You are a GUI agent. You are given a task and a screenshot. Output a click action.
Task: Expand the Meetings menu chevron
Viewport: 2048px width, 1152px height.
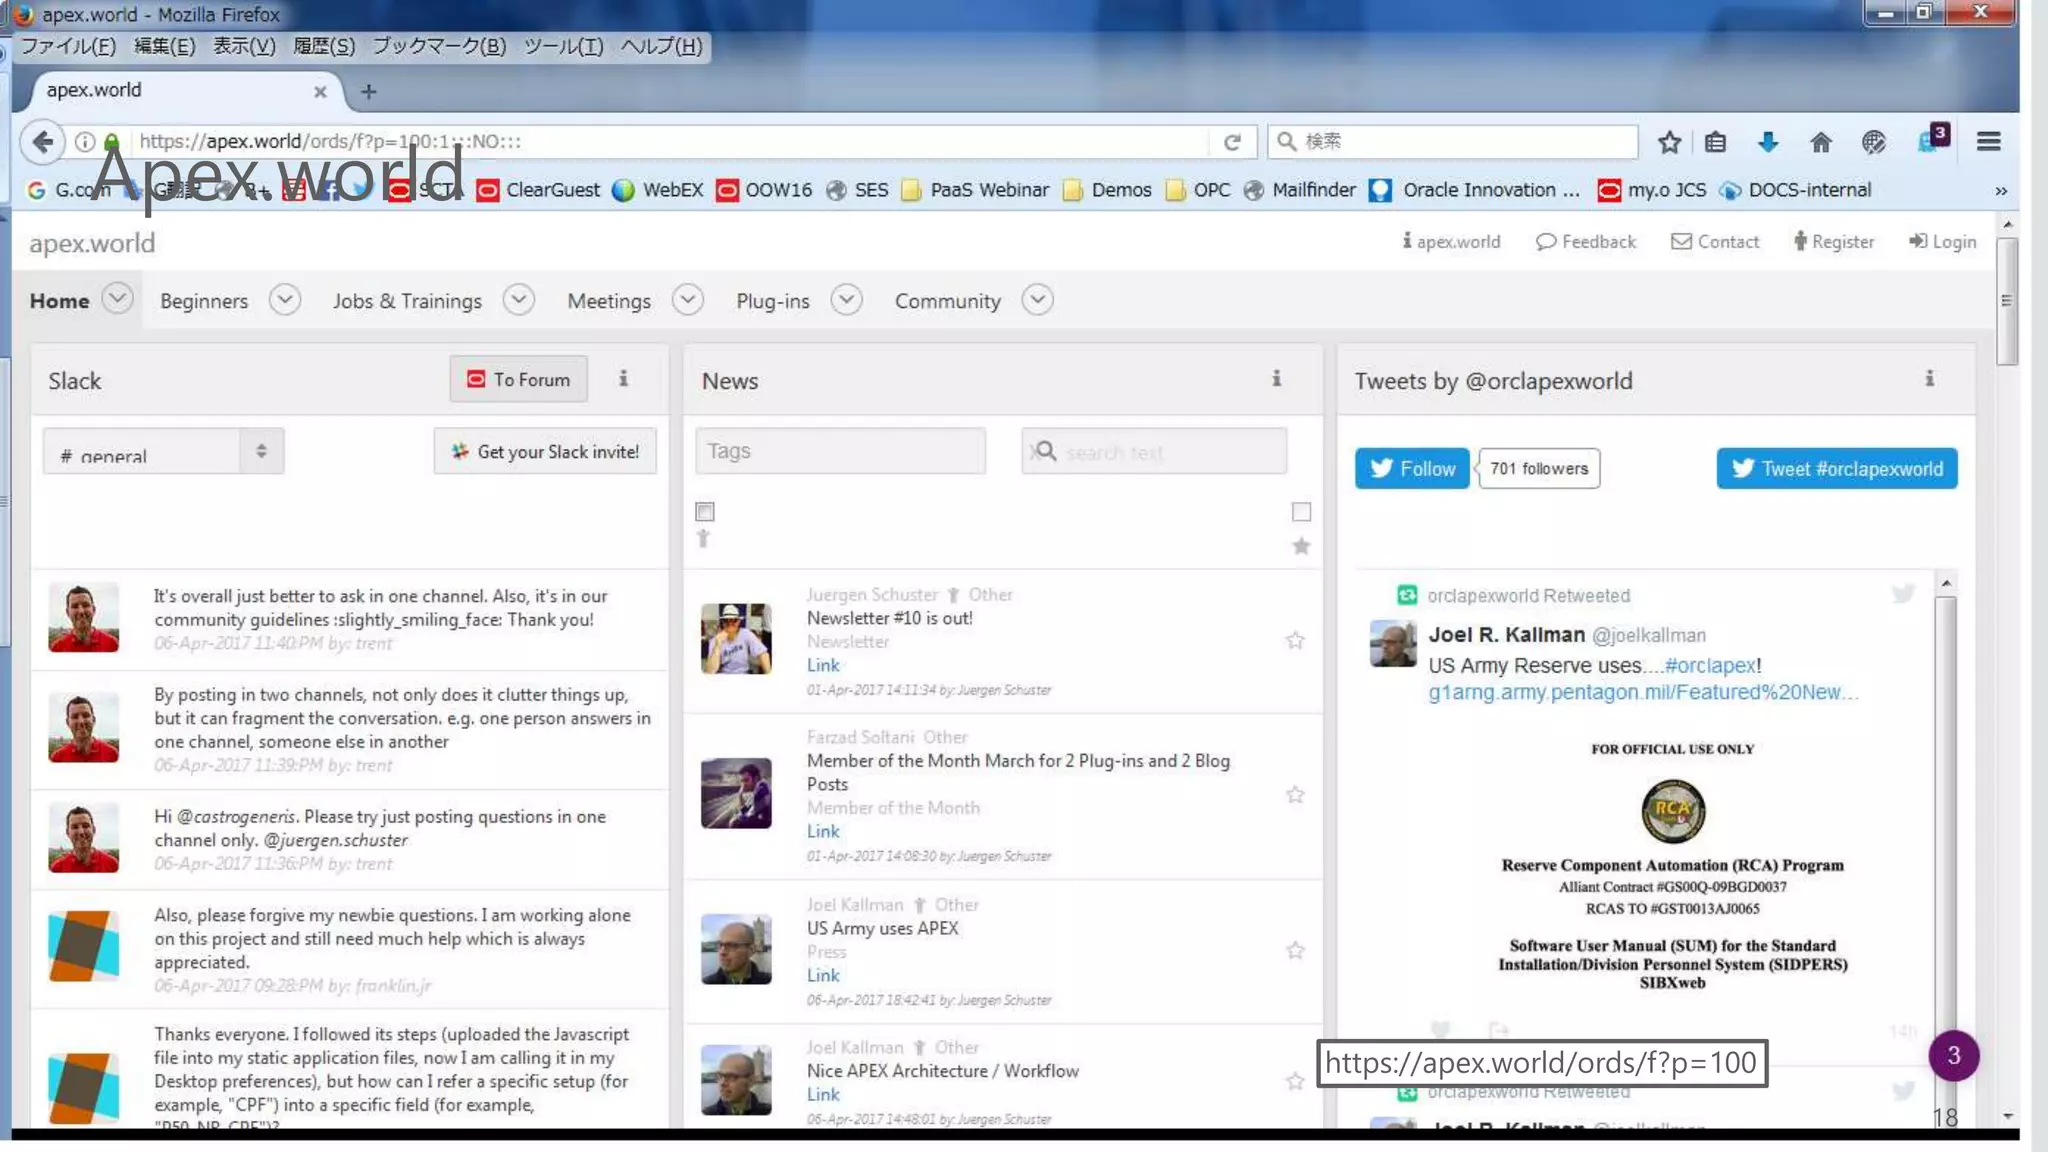click(x=688, y=300)
